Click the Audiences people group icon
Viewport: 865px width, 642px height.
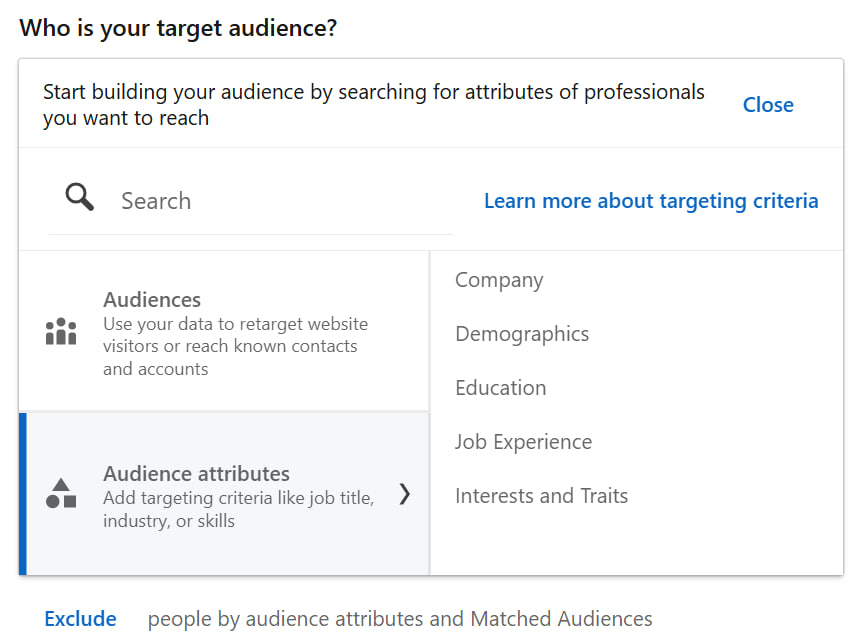pos(61,331)
